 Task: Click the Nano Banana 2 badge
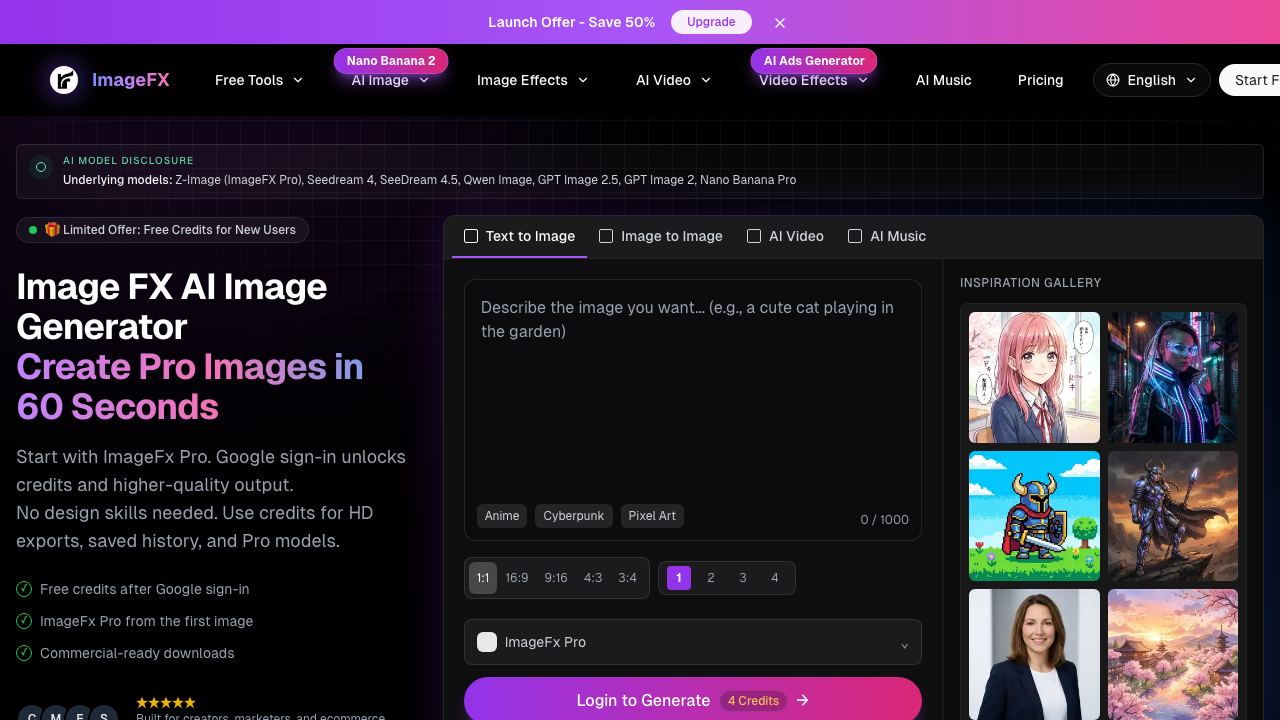click(391, 61)
